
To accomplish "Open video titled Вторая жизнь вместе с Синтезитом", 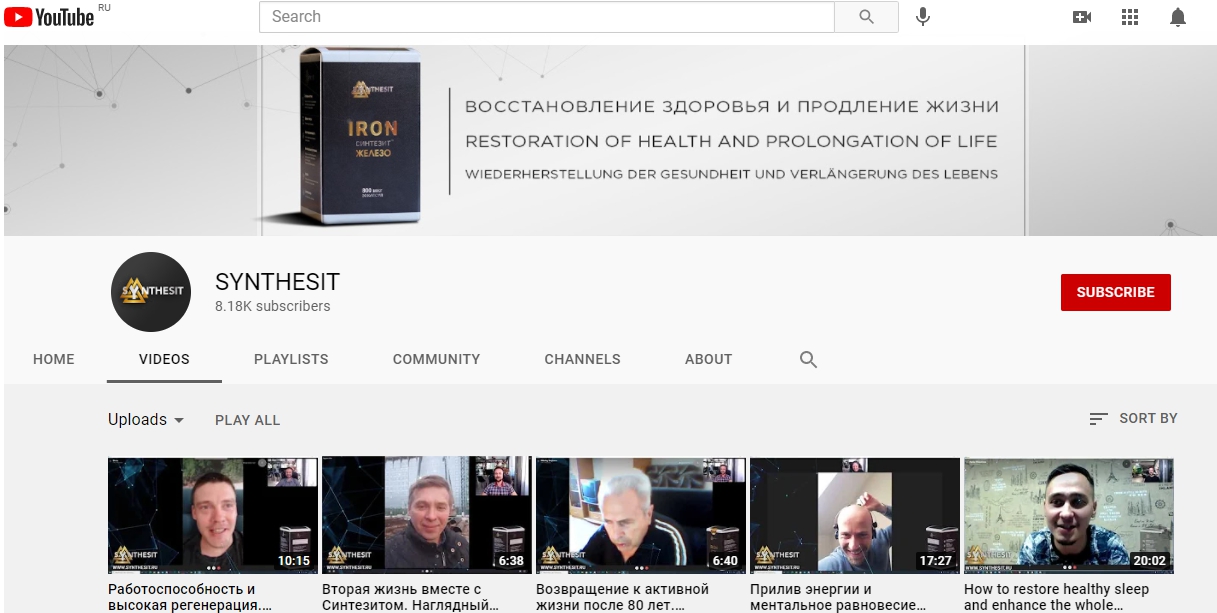I will click(x=410, y=597).
